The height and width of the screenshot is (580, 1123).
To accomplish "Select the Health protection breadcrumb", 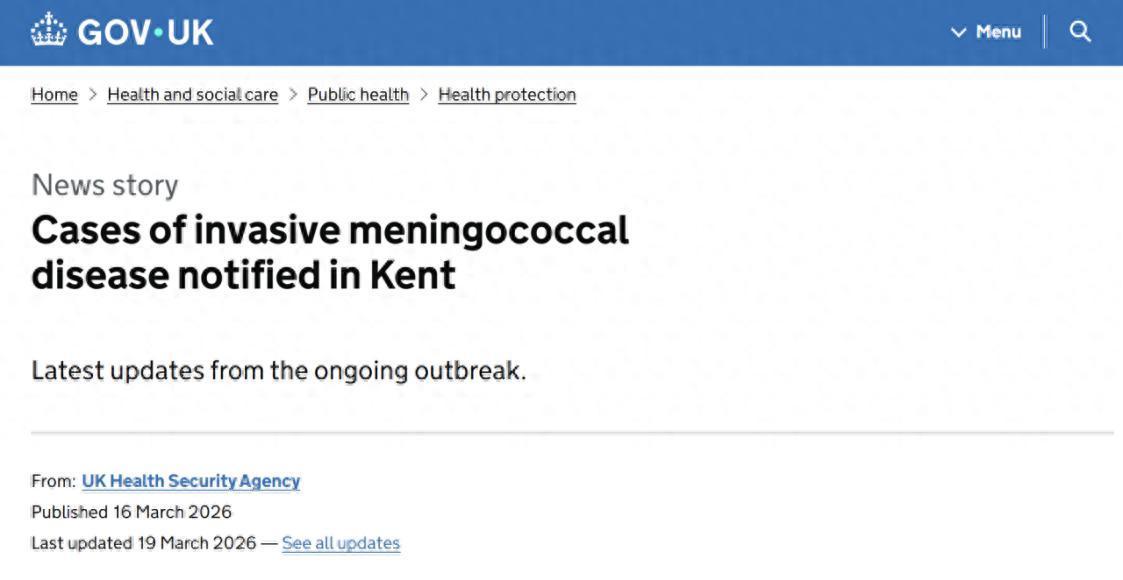I will click(x=507, y=95).
